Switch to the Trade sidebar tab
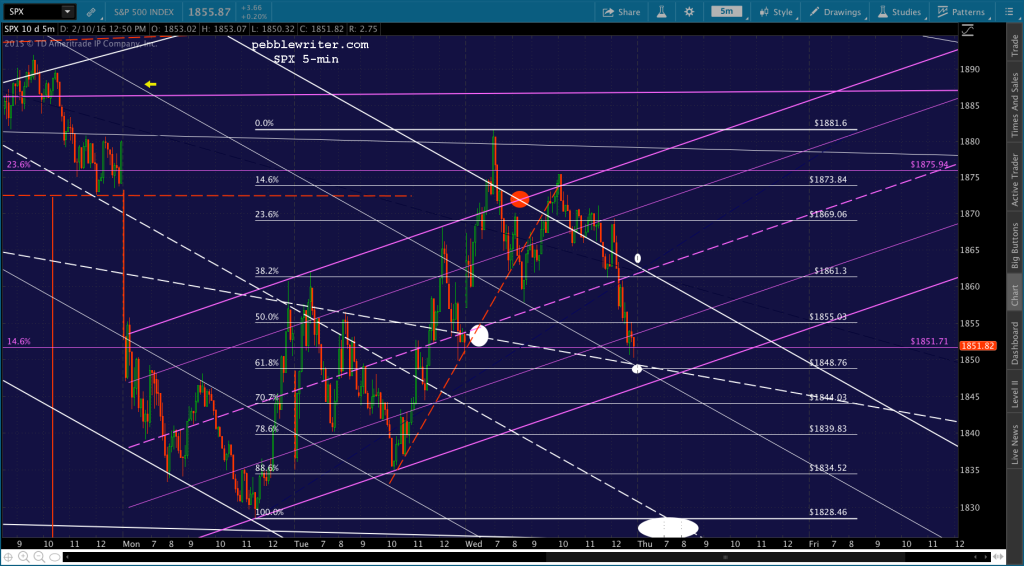This screenshot has height=566, width=1024. [x=1015, y=44]
